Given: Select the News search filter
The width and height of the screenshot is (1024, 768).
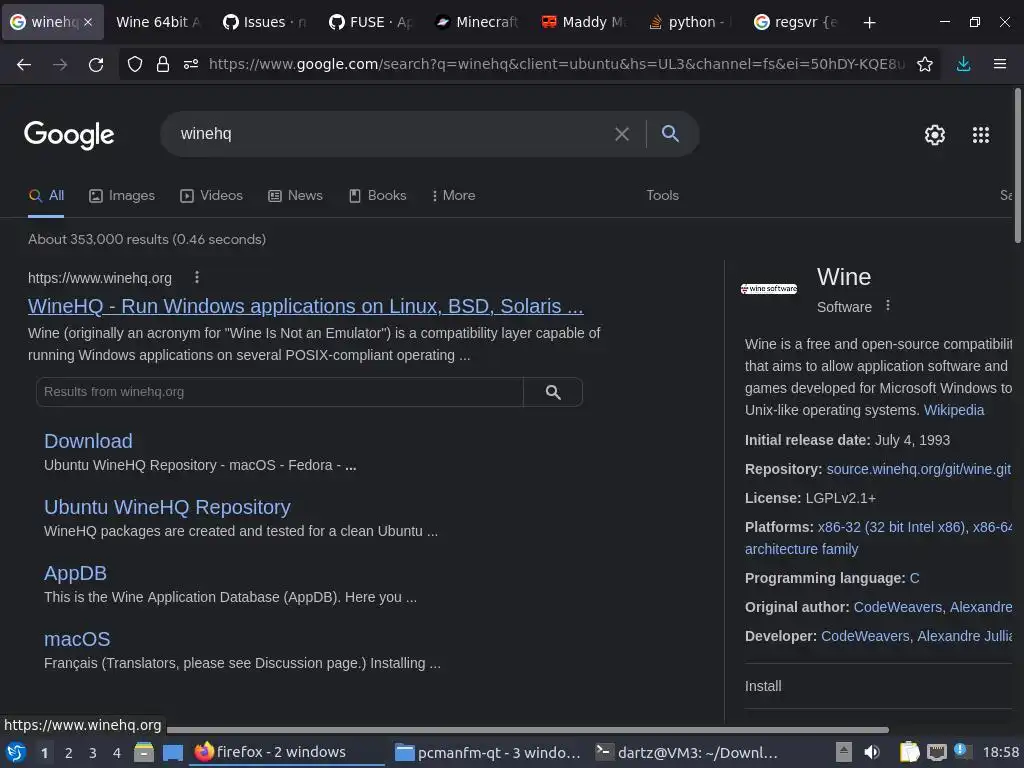Looking at the screenshot, I should [x=295, y=195].
